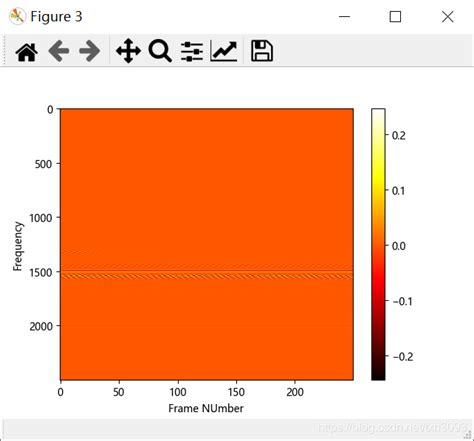Image resolution: width=474 pixels, height=441 pixels.
Task: Go forward to the next view
Action: coord(90,51)
